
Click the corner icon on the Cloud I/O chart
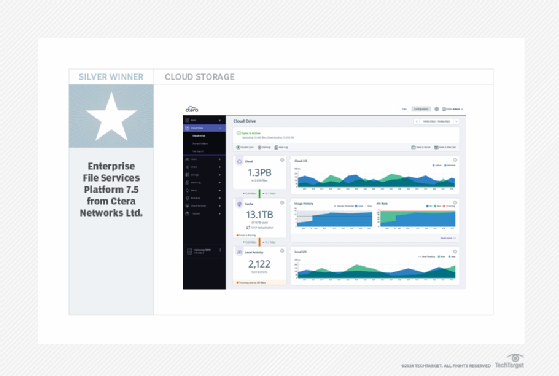pyautogui.click(x=455, y=160)
